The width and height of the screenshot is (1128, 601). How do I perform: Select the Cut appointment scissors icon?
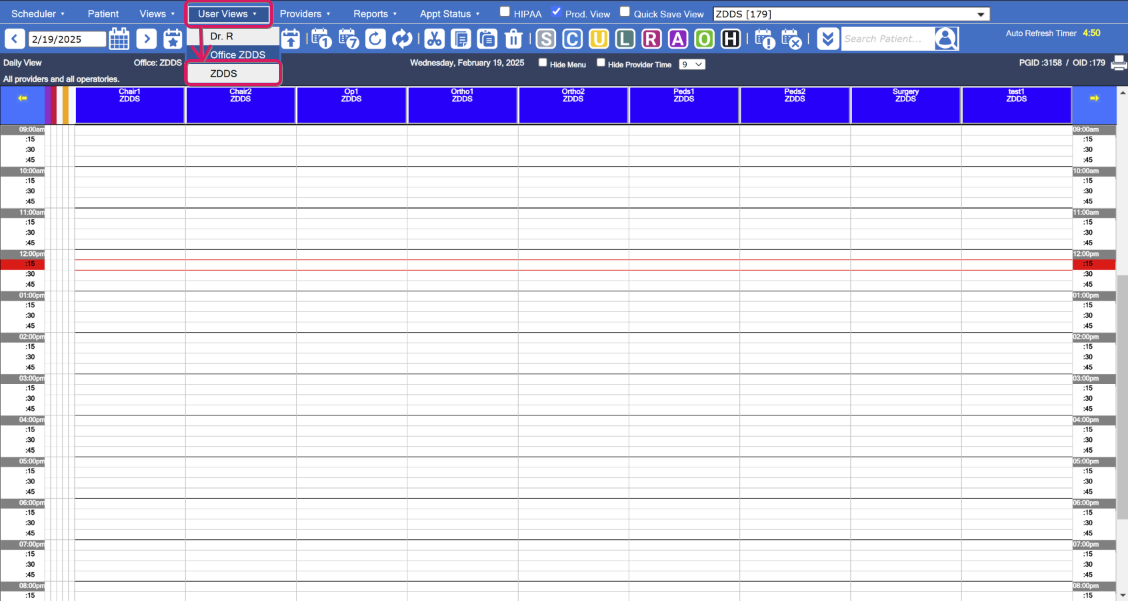coord(433,38)
